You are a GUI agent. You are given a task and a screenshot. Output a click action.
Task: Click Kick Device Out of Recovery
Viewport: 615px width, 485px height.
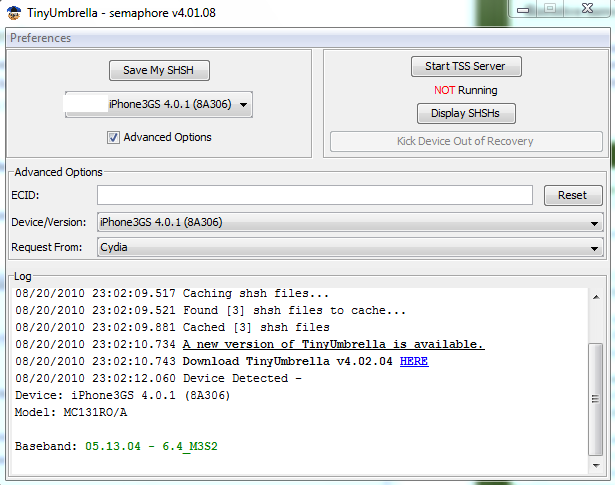[x=465, y=141]
